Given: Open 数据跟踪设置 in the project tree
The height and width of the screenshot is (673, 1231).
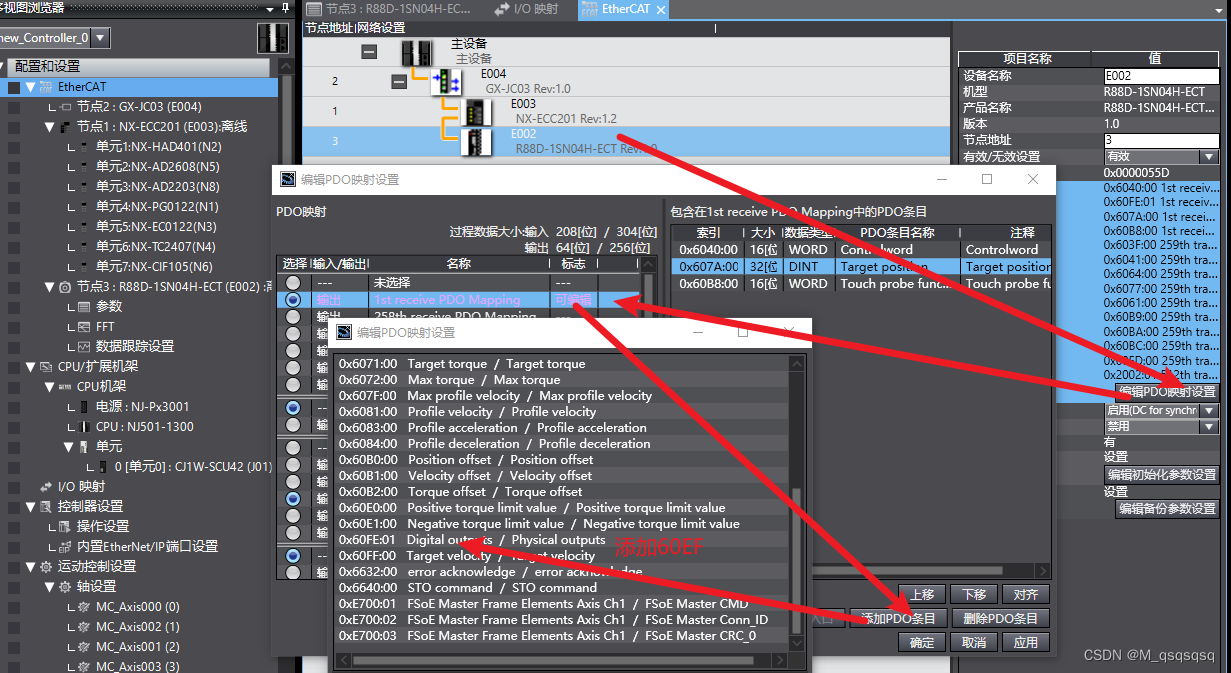Looking at the screenshot, I should (x=134, y=346).
